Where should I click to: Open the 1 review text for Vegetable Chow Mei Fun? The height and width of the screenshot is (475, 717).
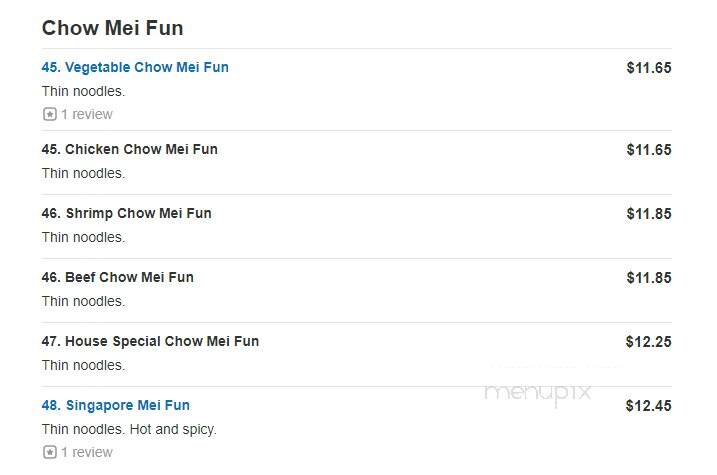(x=87, y=114)
